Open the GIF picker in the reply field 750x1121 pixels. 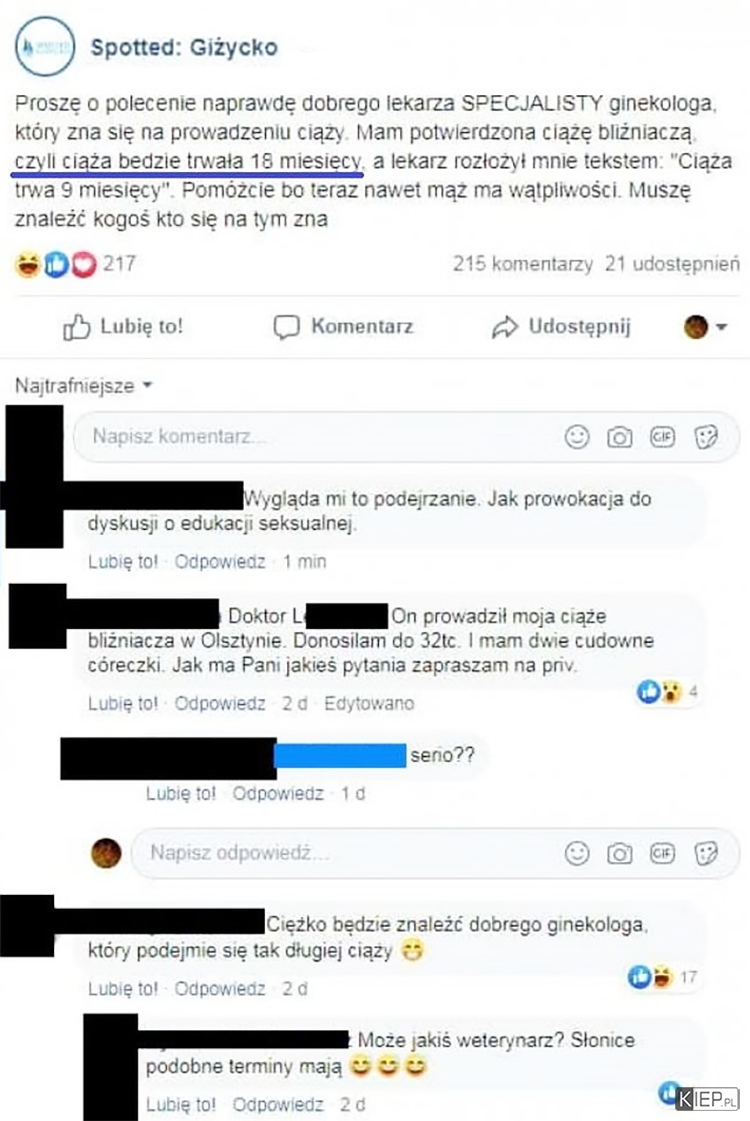pyautogui.click(x=662, y=853)
